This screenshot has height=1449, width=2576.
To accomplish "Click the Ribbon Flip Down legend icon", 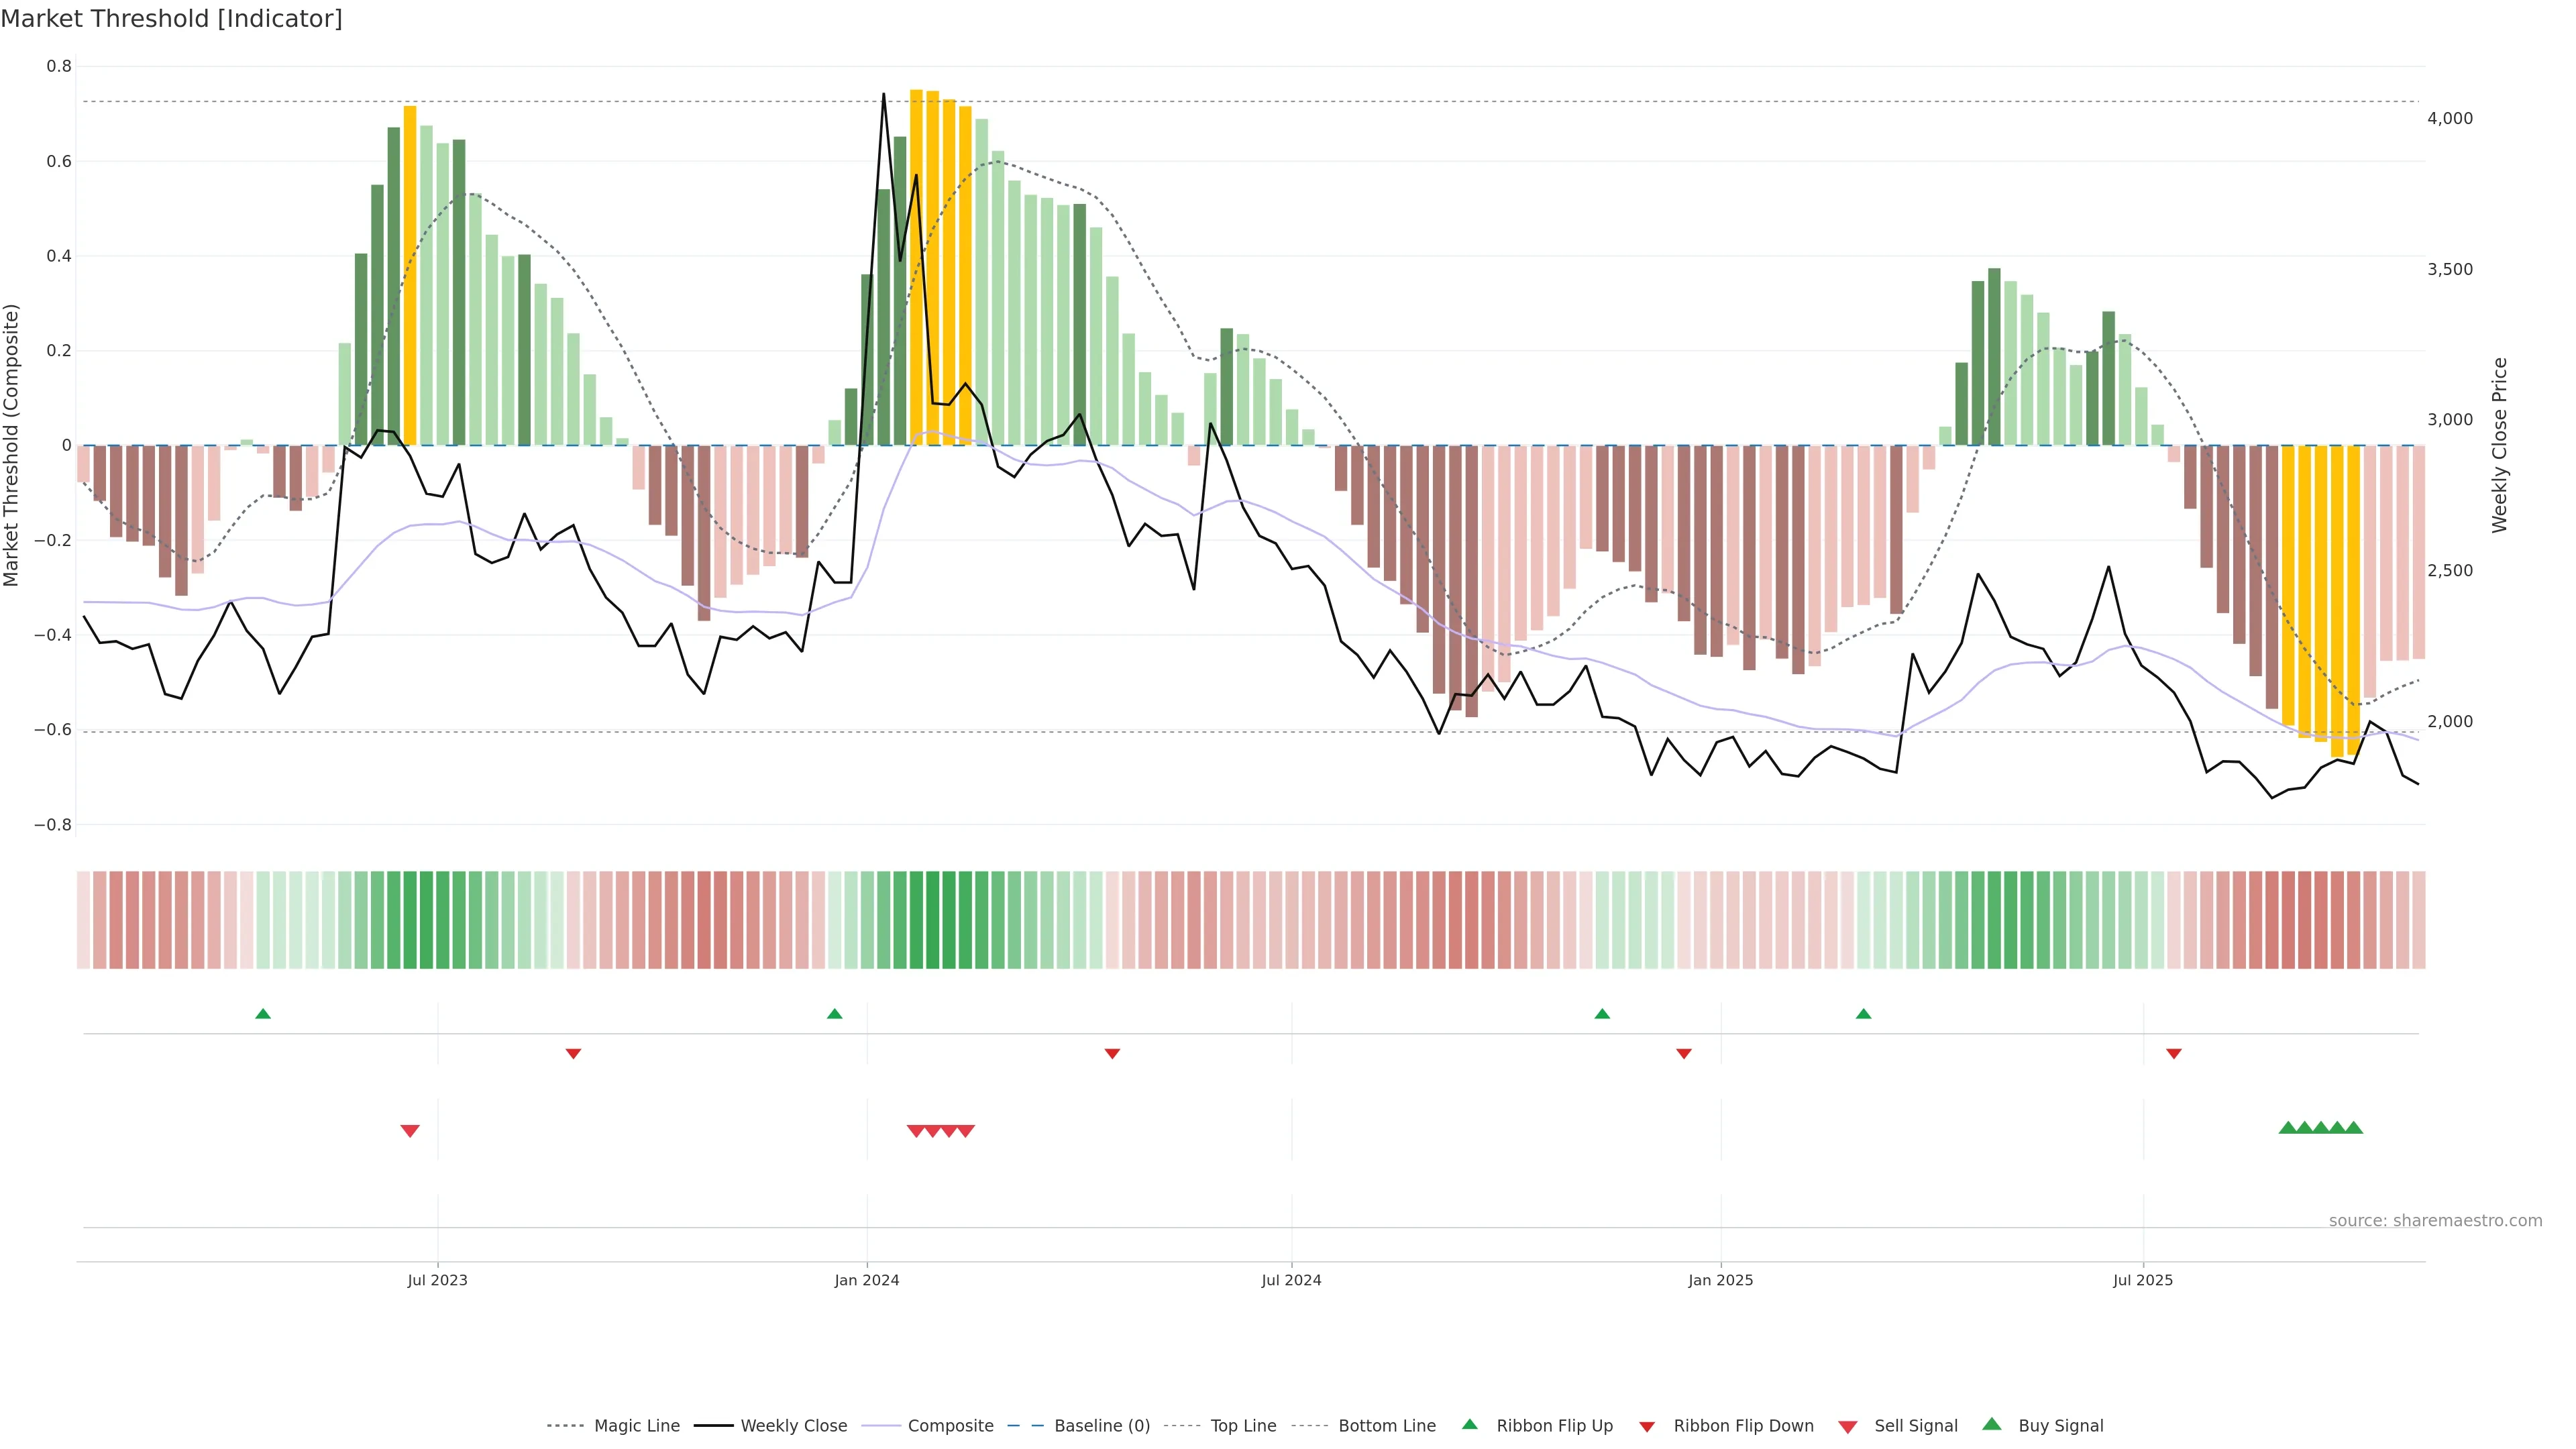I will [x=1647, y=1426].
